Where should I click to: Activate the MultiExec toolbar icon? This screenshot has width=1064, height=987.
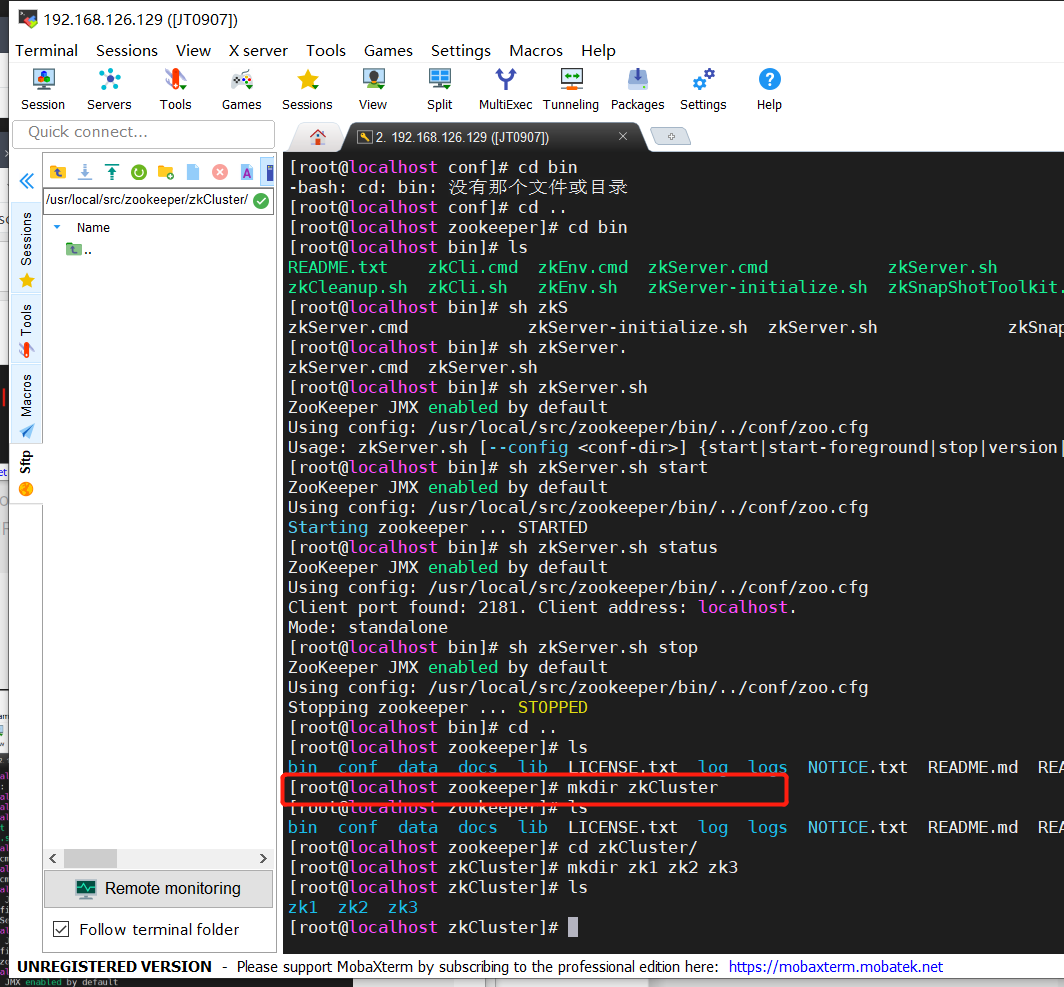506,89
